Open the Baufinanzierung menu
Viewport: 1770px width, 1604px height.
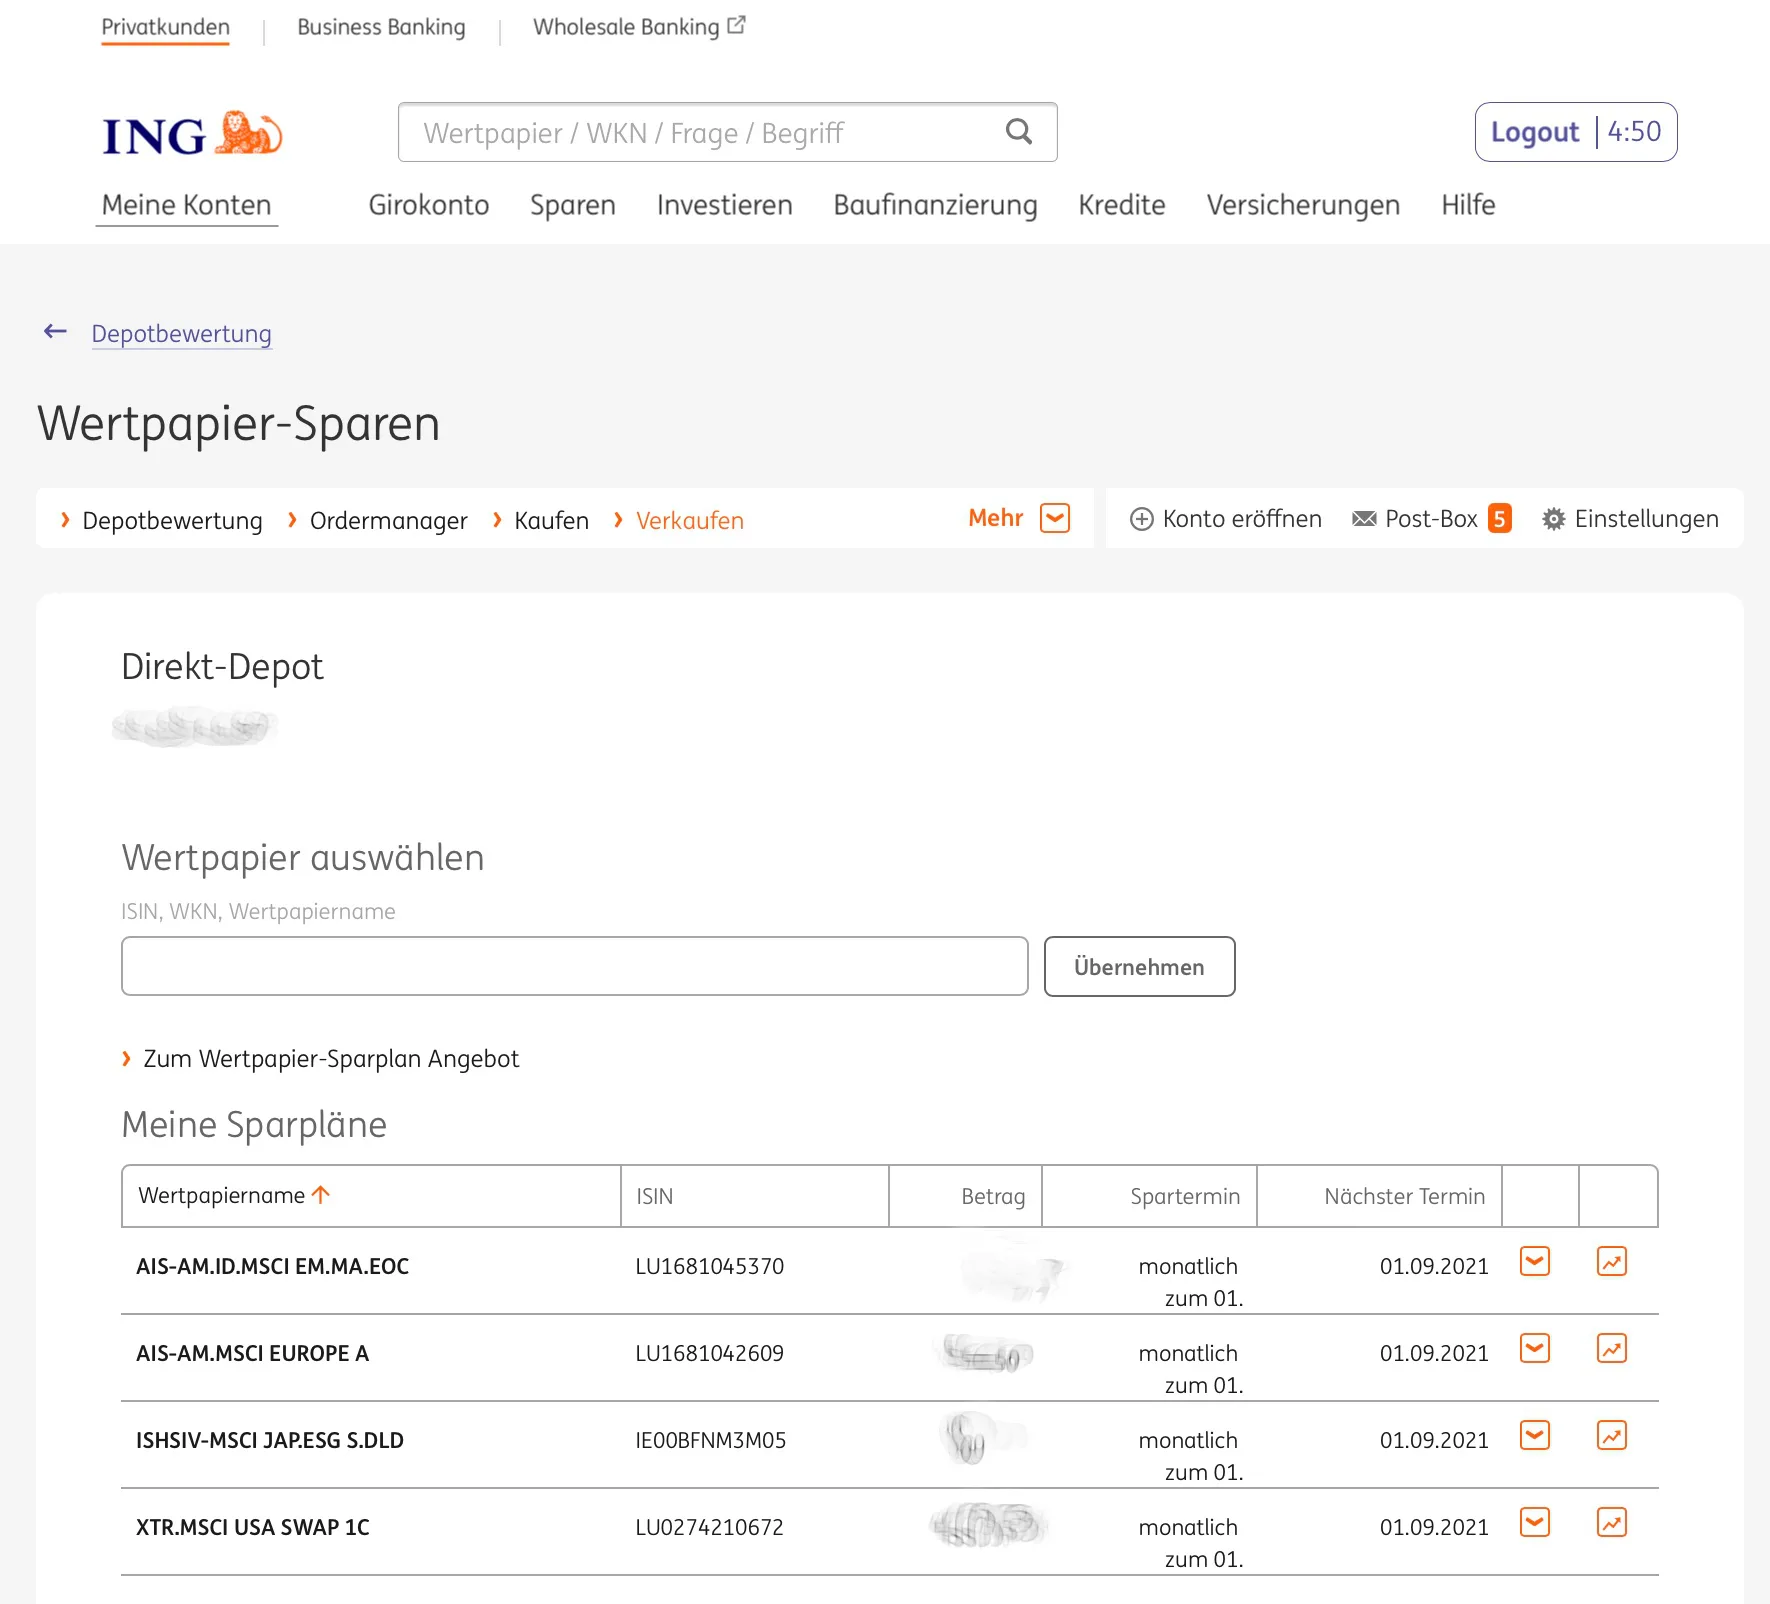pos(936,205)
